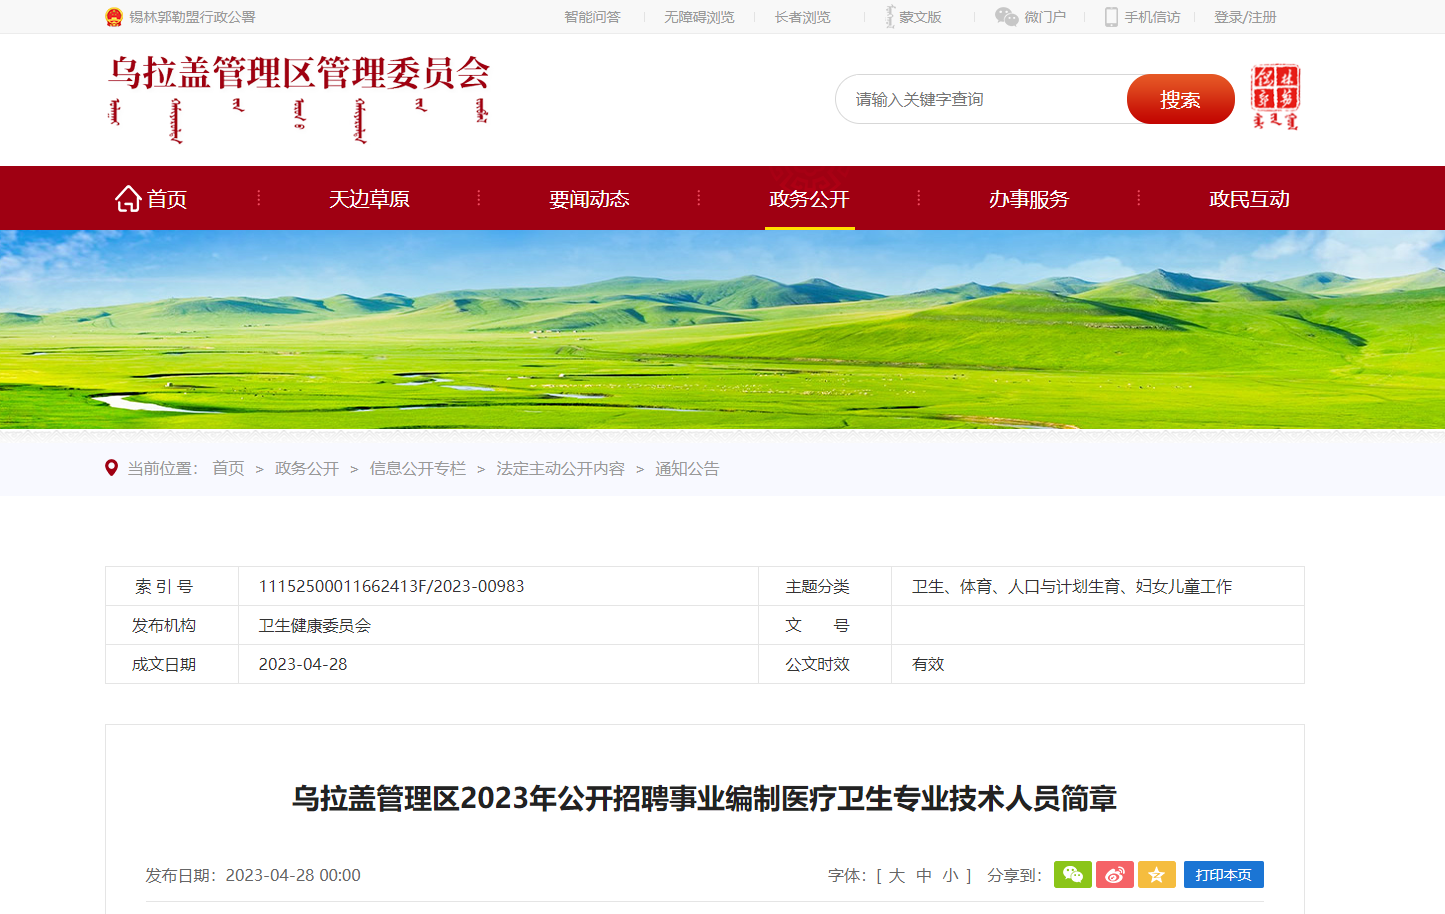Image resolution: width=1445 pixels, height=914 pixels.
Task: Click the 发布日期 2023-04-28 00:00 text
Action: tap(253, 875)
